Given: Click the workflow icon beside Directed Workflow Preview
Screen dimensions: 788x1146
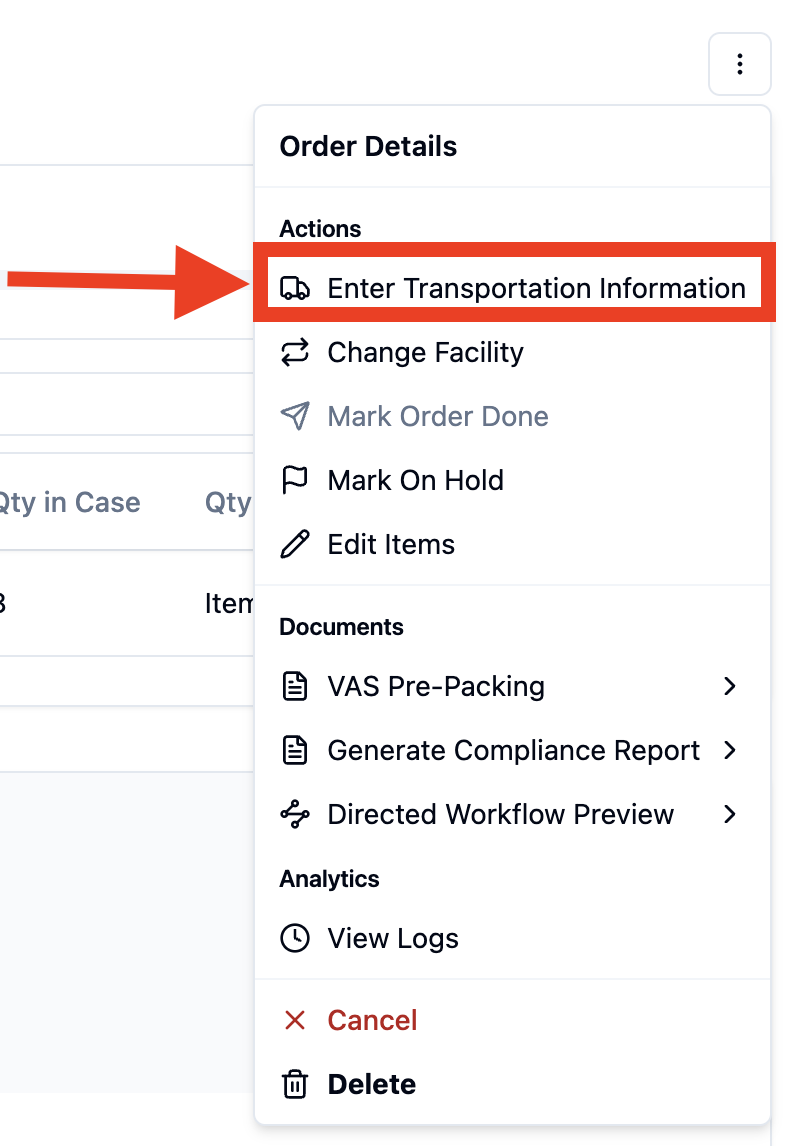Looking at the screenshot, I should [295, 814].
